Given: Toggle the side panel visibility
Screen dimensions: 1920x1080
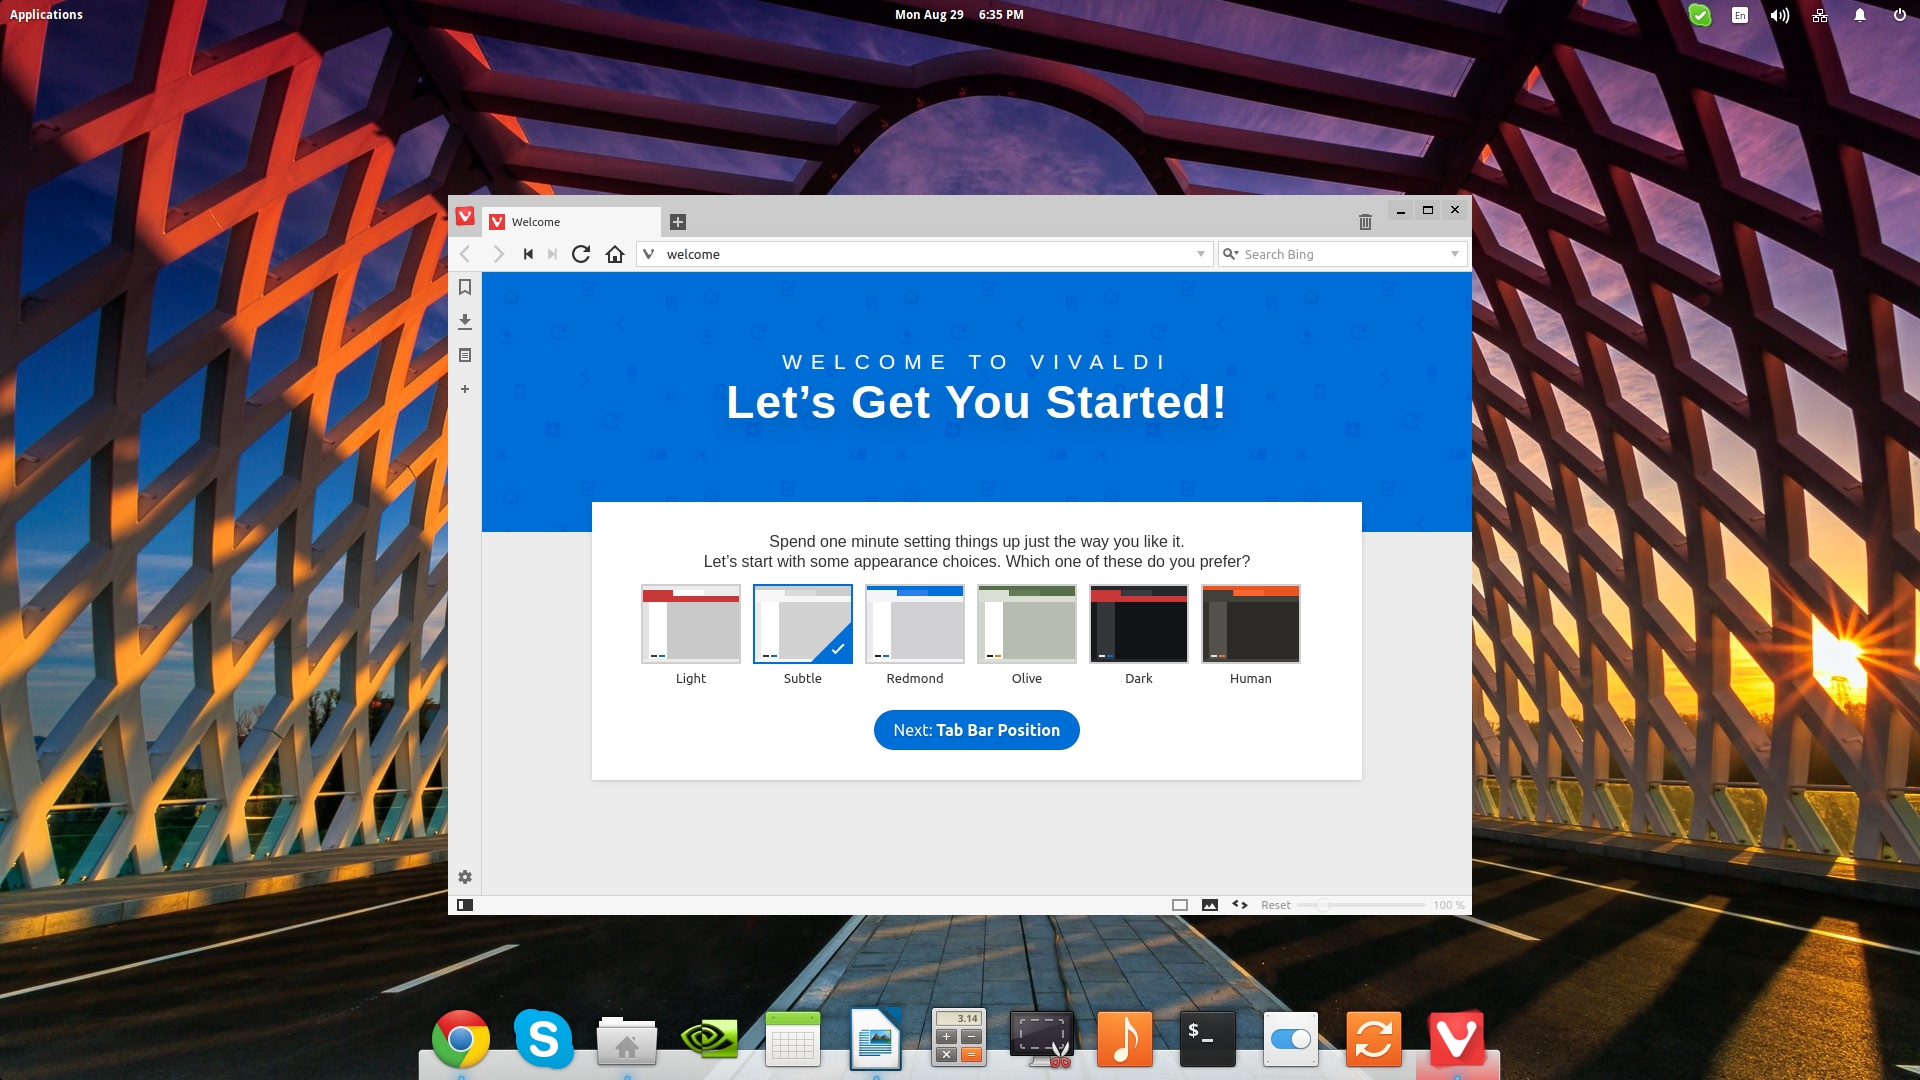Looking at the screenshot, I should tap(465, 905).
